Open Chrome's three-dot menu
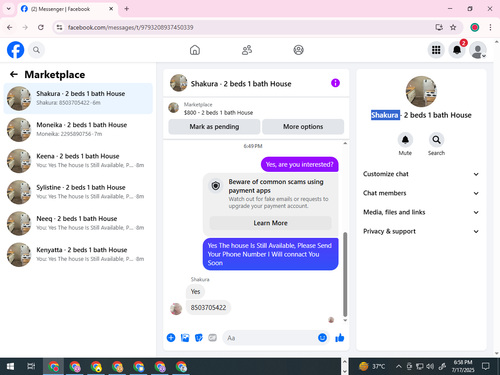The width and height of the screenshot is (500, 375). pos(490,27)
